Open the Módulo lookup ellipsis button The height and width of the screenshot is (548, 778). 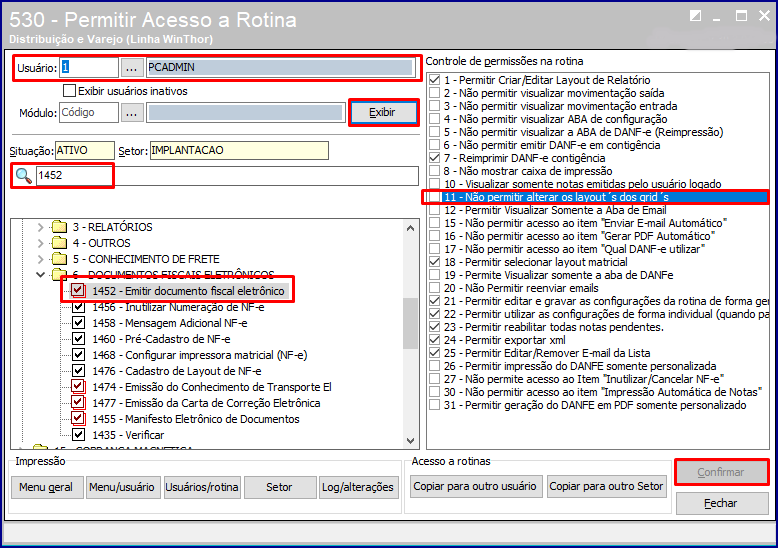tap(131, 113)
